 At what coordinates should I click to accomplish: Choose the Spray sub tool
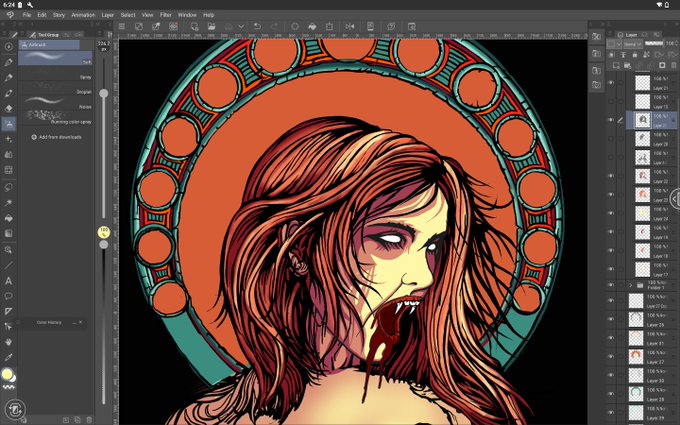click(56, 74)
